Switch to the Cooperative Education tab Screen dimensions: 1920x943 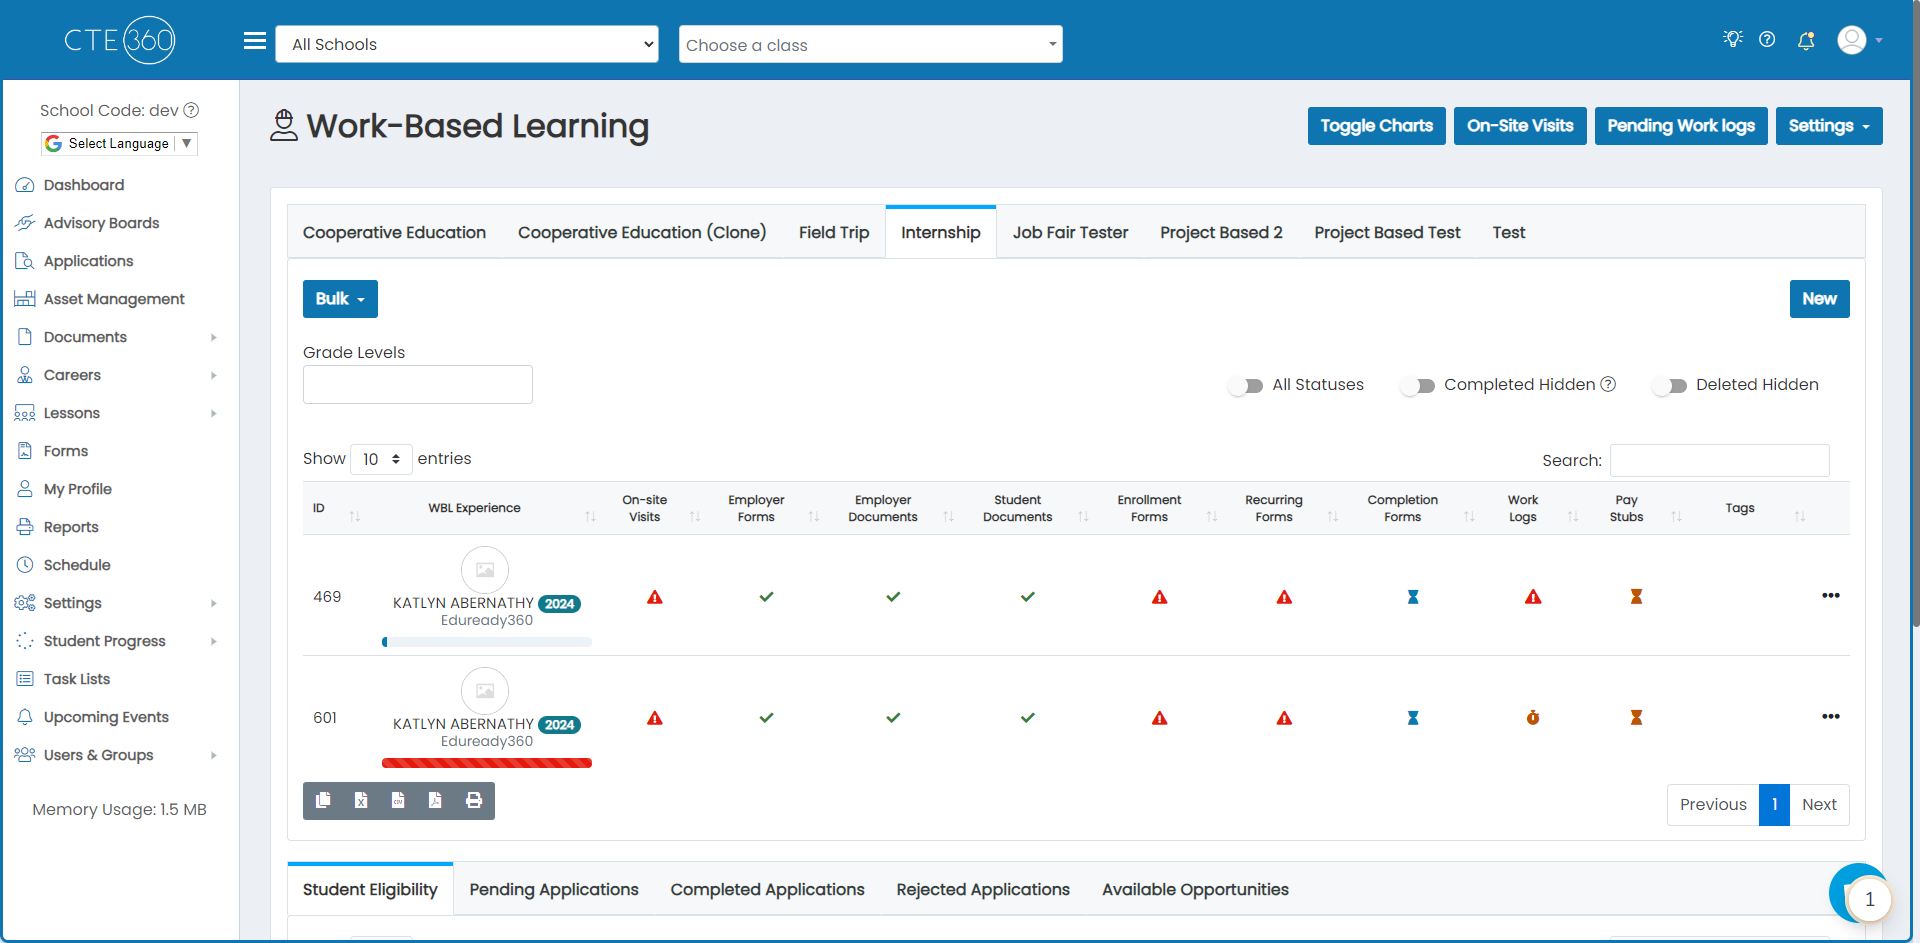[x=394, y=232]
